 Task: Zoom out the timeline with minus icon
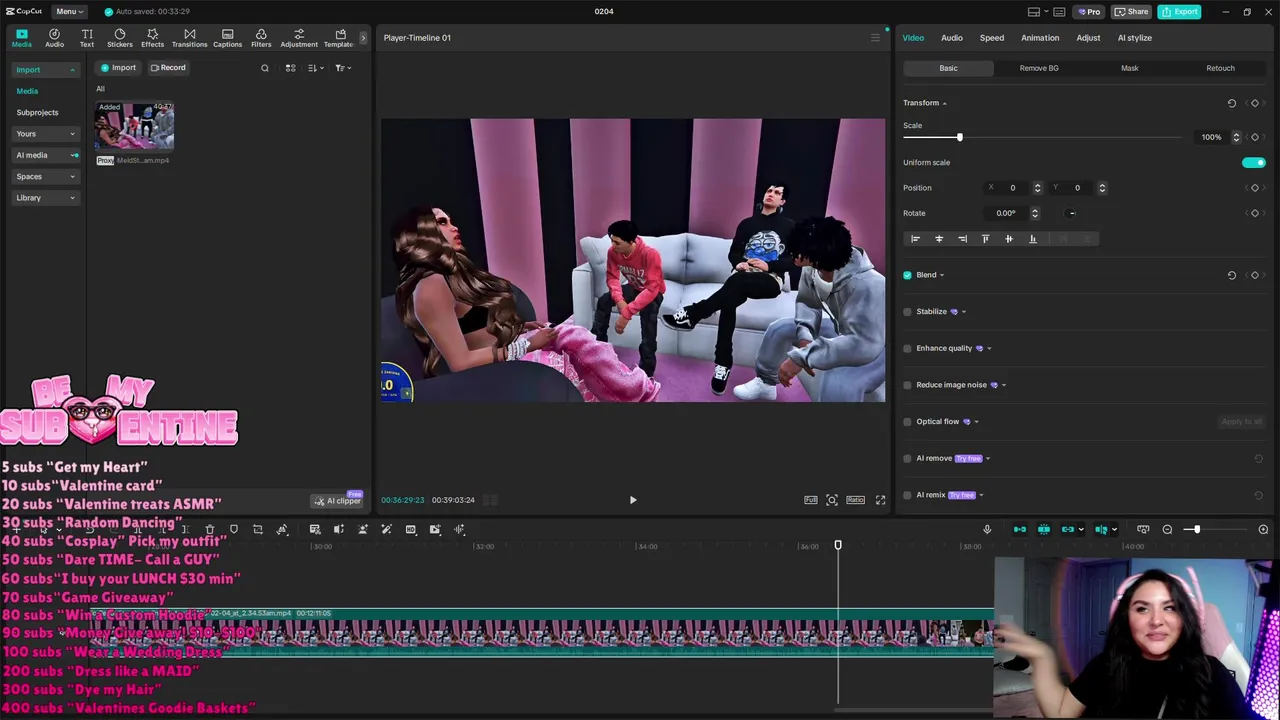(1167, 529)
